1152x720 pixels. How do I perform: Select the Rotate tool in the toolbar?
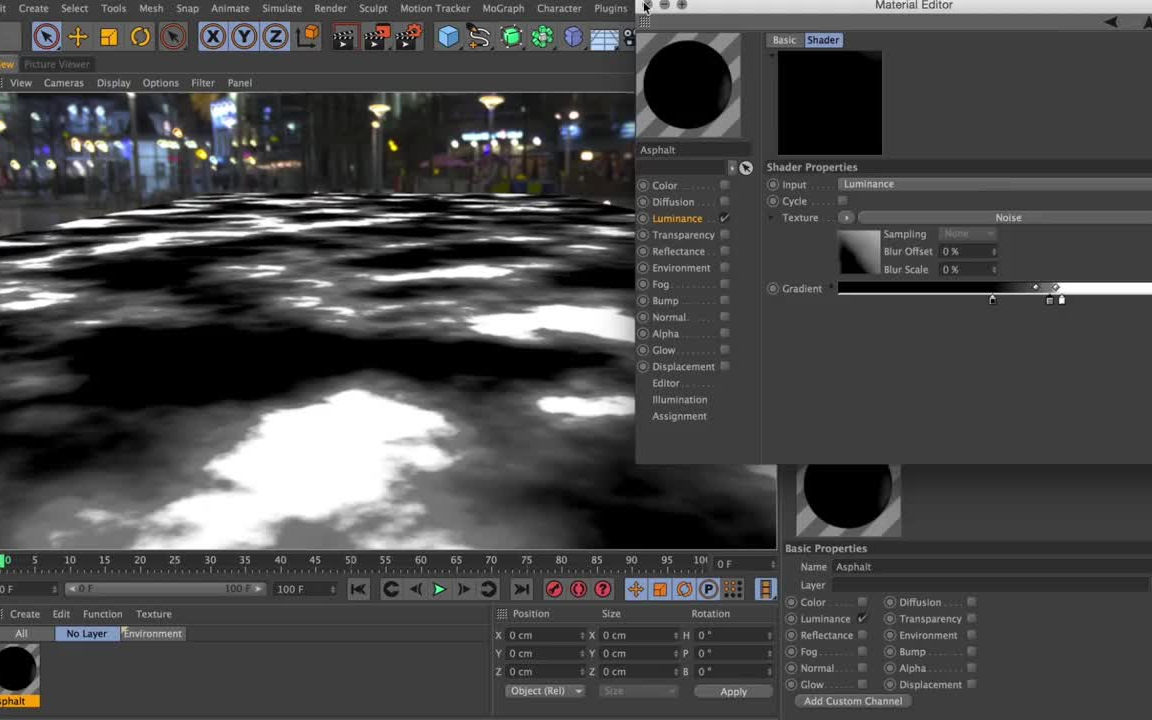[x=140, y=37]
